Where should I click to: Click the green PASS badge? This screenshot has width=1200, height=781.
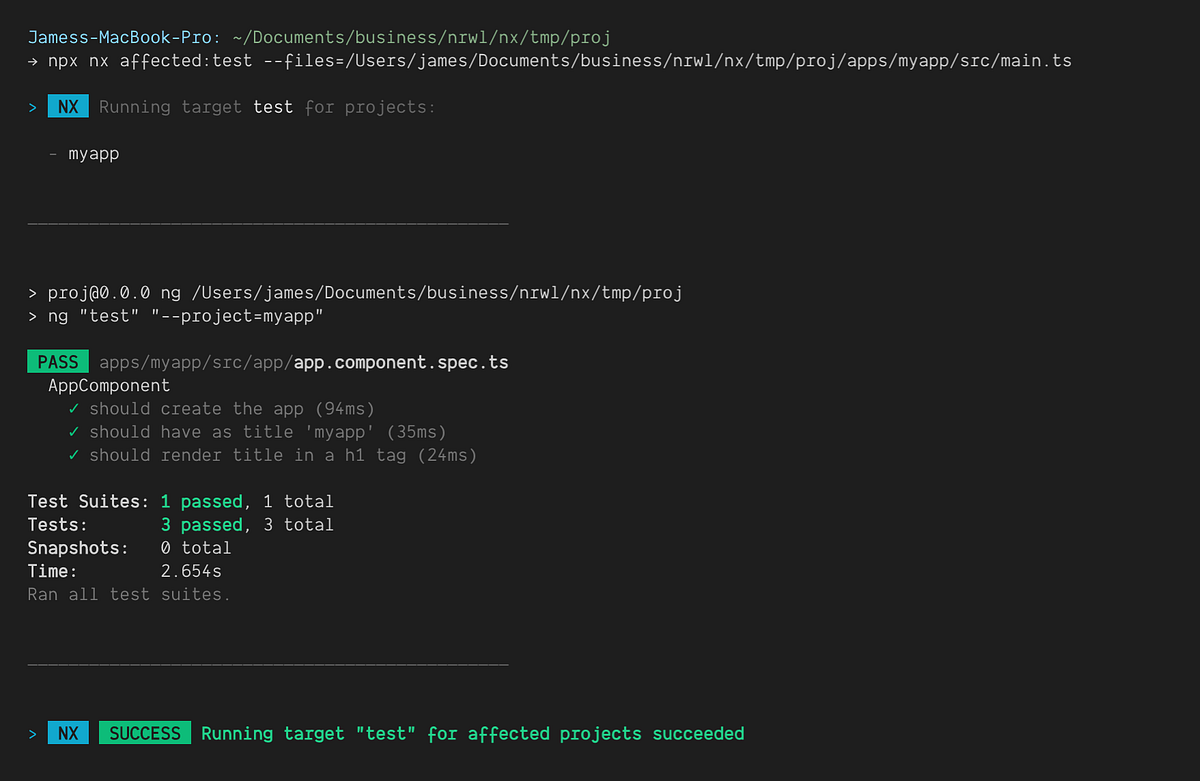pos(57,361)
